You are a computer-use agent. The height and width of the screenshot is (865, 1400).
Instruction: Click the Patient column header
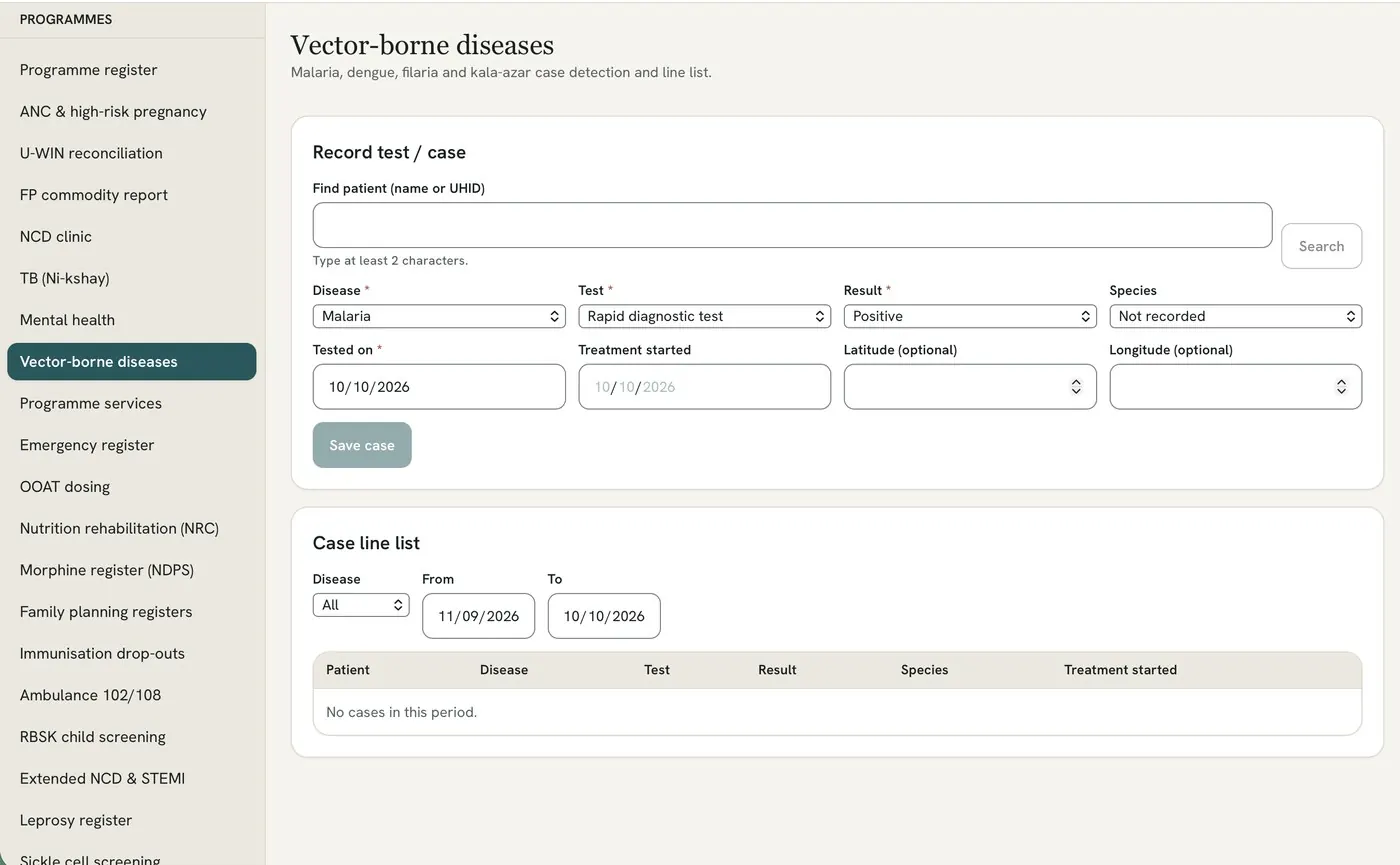click(348, 670)
